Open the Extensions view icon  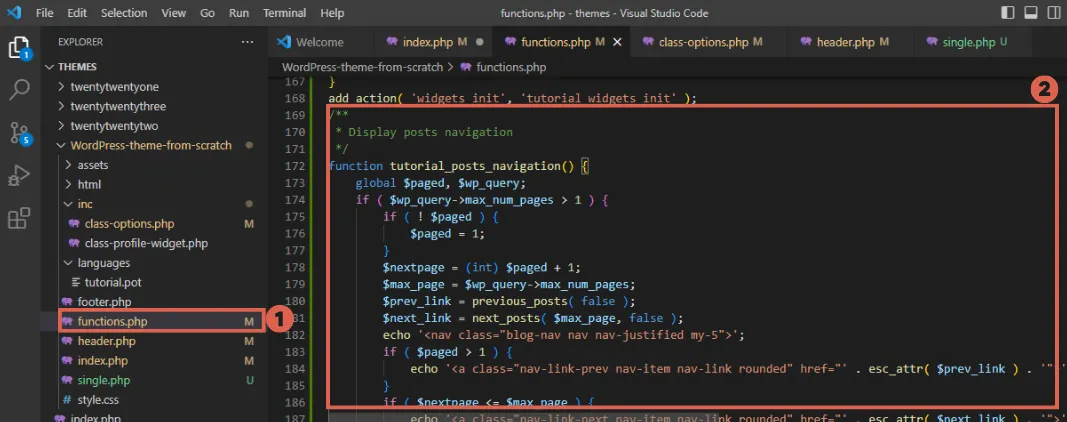click(x=19, y=218)
